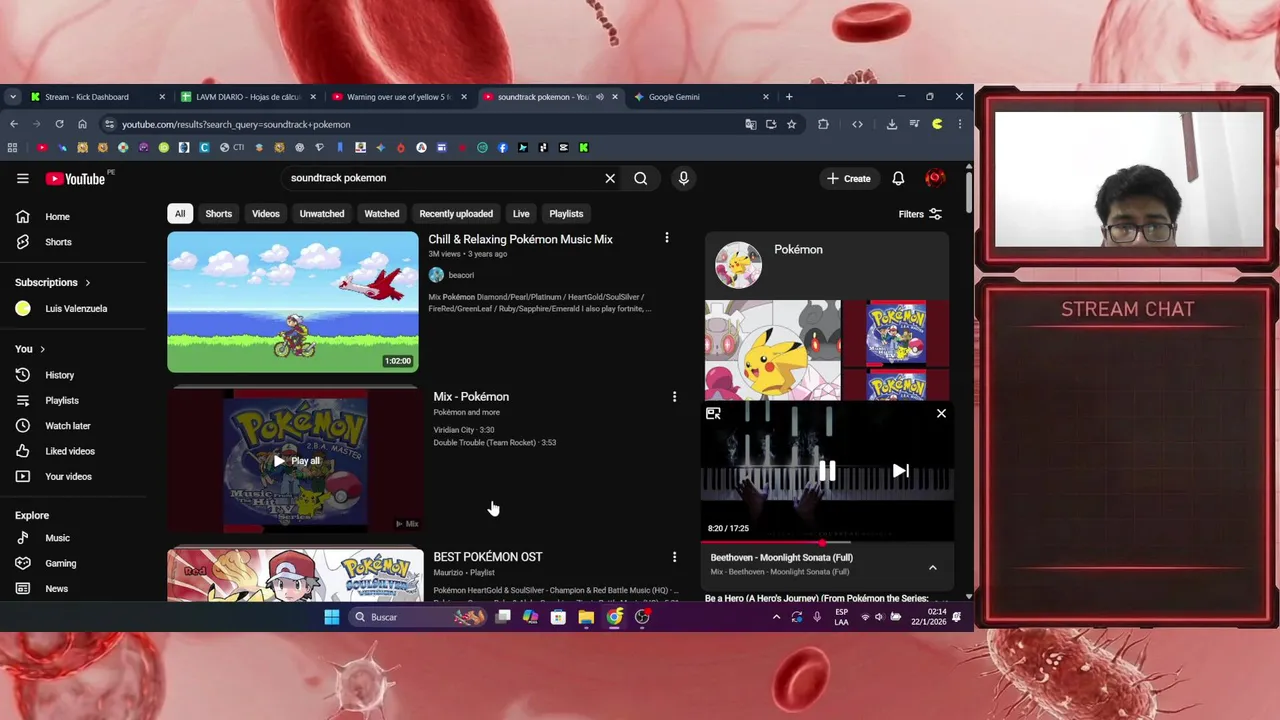This screenshot has width=1280, height=720.
Task: Collapse the miniplayer queue chevron
Action: (x=932, y=568)
